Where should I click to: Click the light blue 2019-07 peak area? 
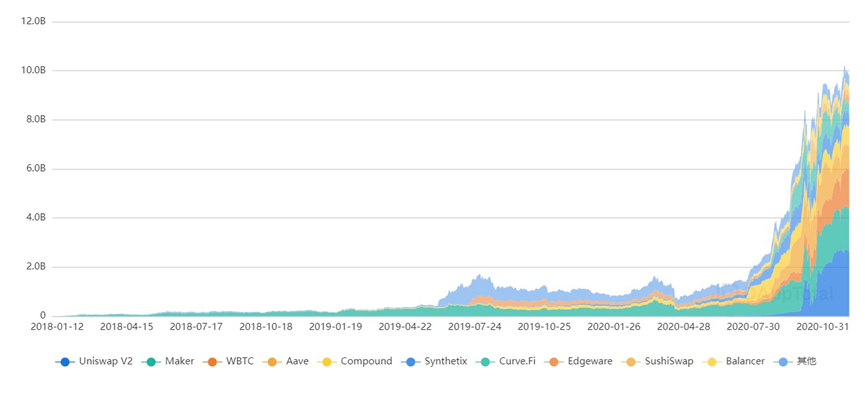(x=479, y=286)
